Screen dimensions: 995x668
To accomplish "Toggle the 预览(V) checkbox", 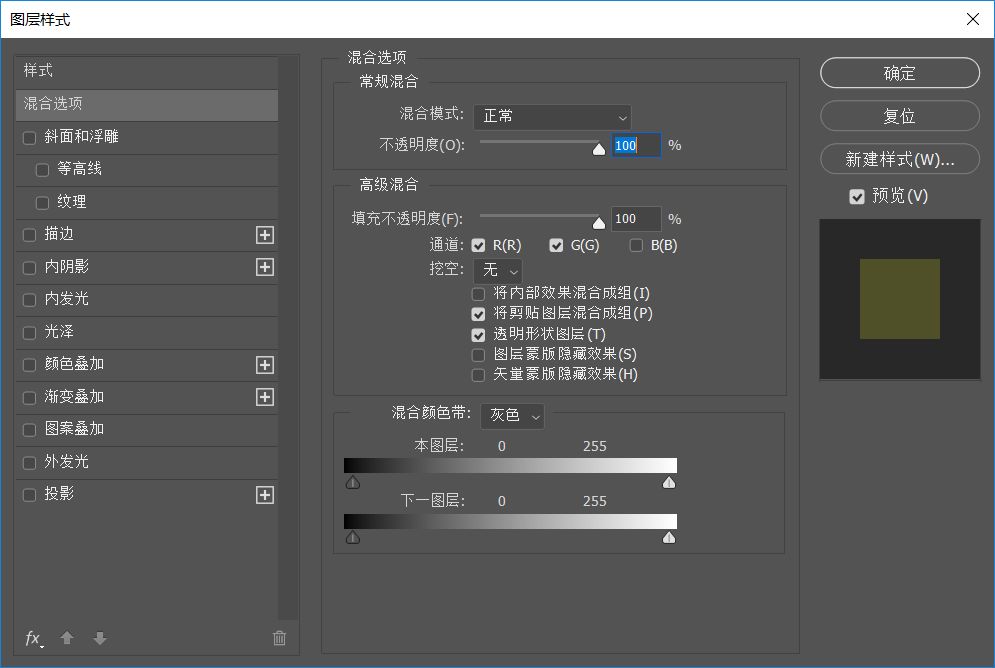I will point(857,197).
